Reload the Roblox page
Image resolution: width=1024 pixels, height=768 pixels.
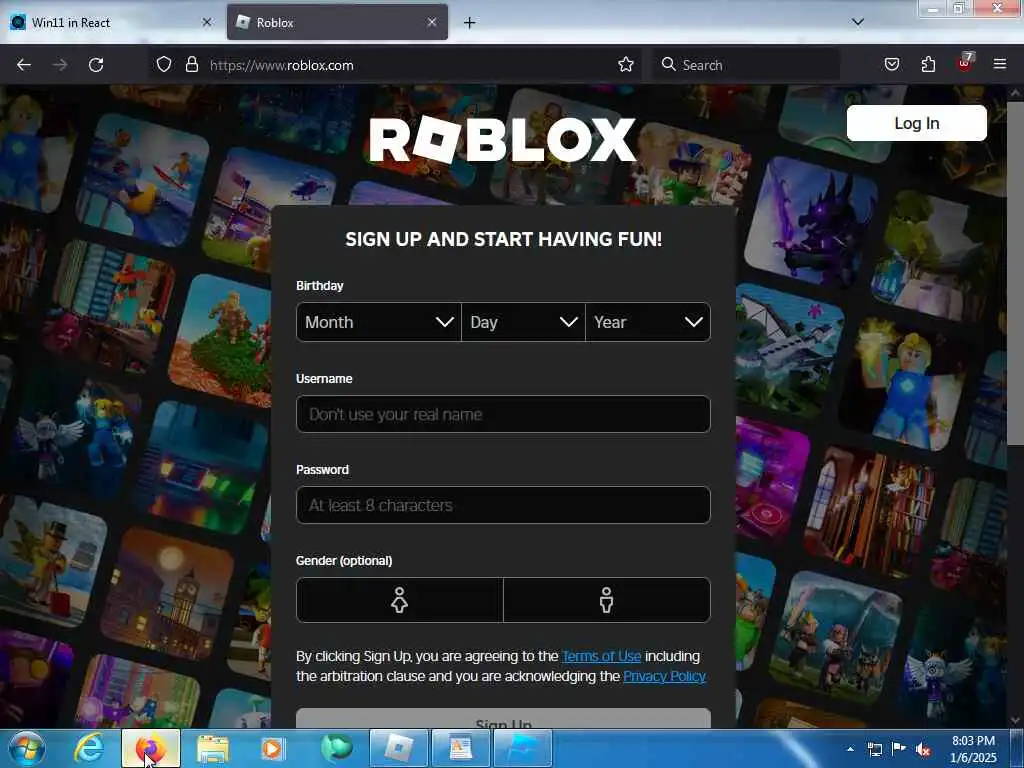(96, 65)
